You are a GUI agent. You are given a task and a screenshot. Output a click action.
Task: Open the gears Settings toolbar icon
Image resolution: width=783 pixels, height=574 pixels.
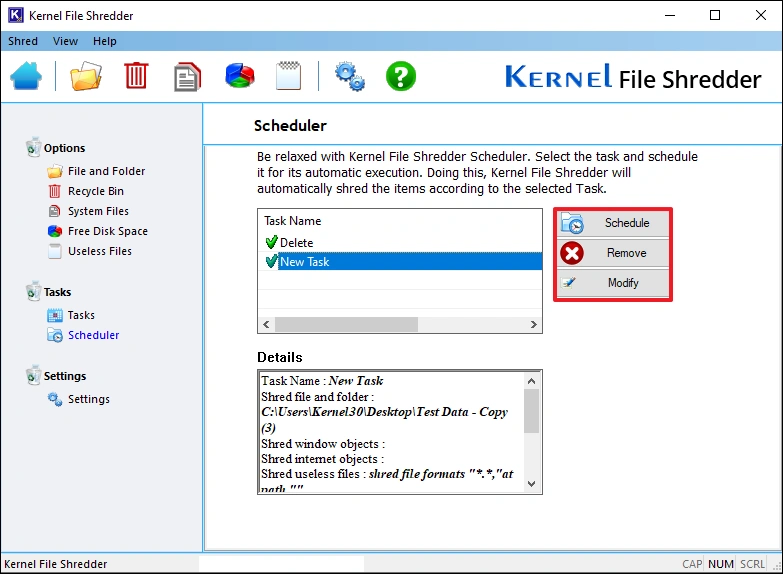[x=349, y=76]
